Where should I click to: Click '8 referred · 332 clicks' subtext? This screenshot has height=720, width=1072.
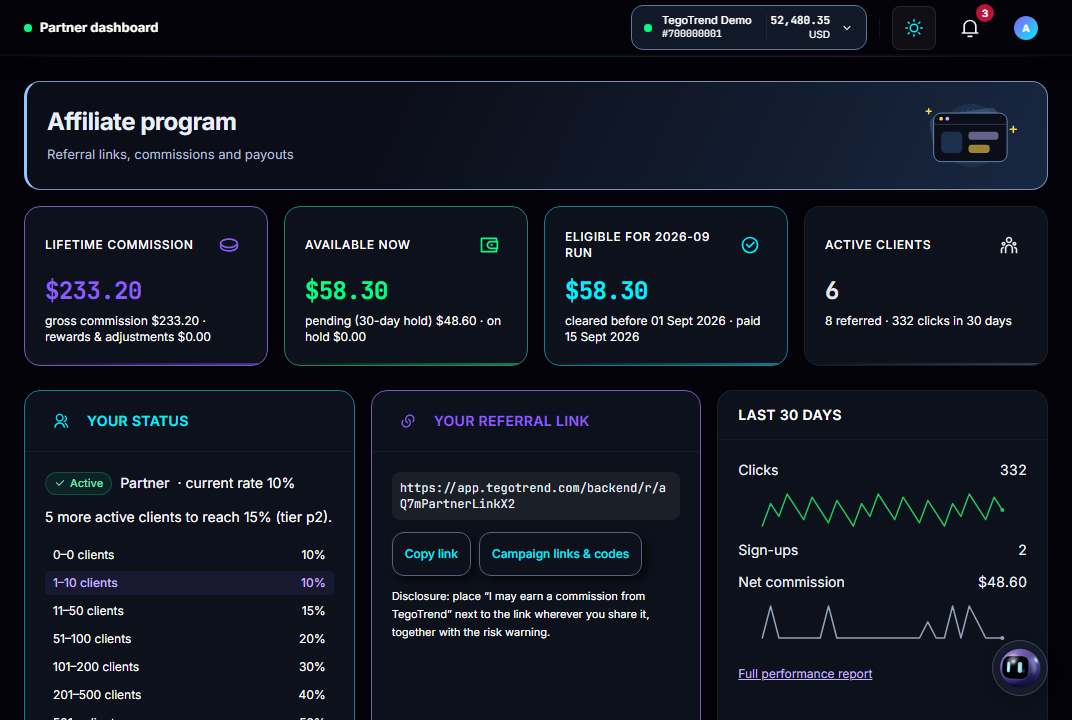coord(918,321)
